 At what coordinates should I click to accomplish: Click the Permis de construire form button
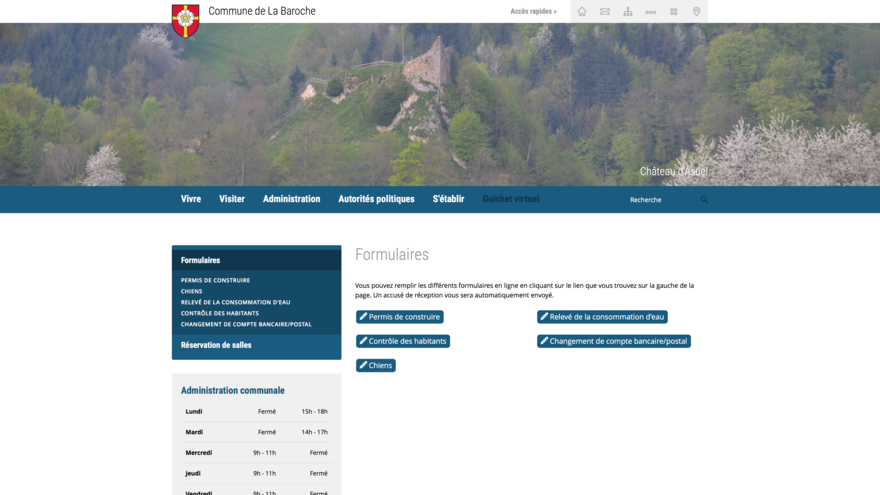pyautogui.click(x=400, y=317)
